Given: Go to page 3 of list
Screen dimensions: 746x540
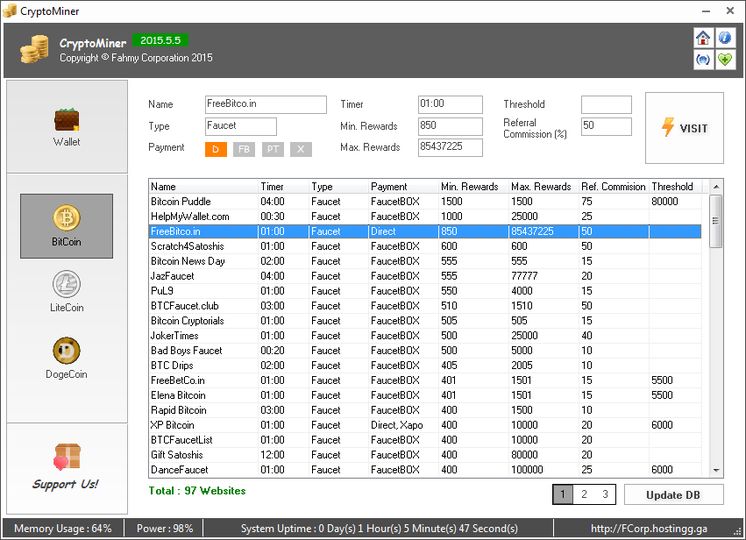Looking at the screenshot, I should [605, 494].
